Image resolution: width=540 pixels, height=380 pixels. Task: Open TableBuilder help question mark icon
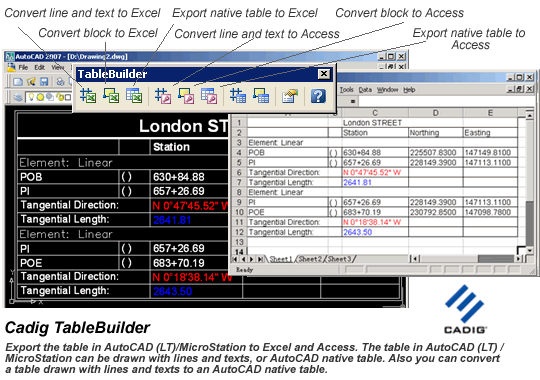click(318, 96)
